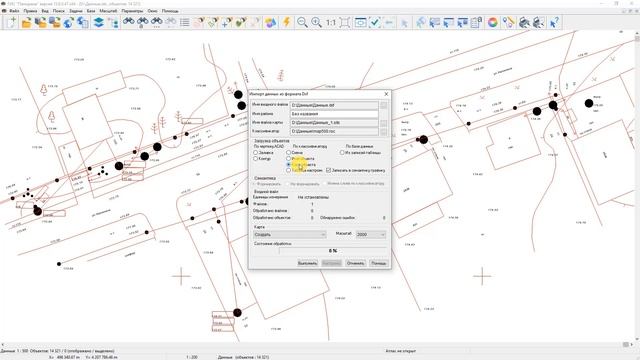Click the globe with document icon
This screenshot has height=360, width=640.
[x=82, y=22]
